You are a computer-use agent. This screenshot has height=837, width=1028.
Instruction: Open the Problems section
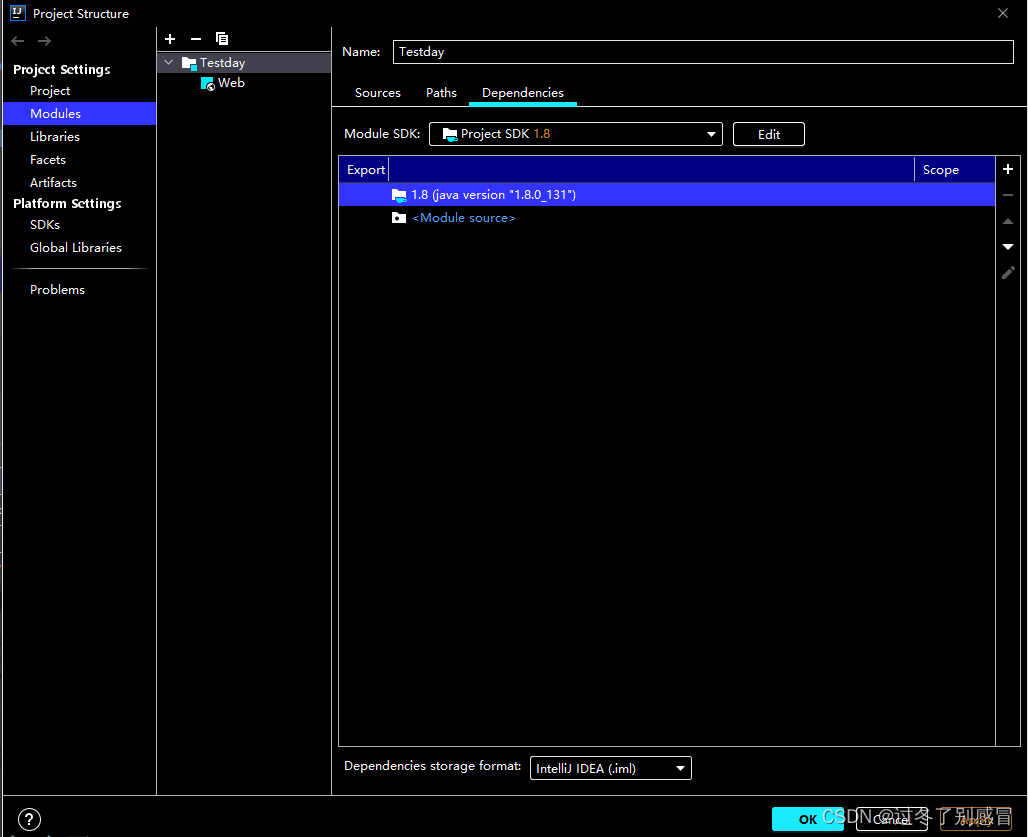click(x=57, y=289)
